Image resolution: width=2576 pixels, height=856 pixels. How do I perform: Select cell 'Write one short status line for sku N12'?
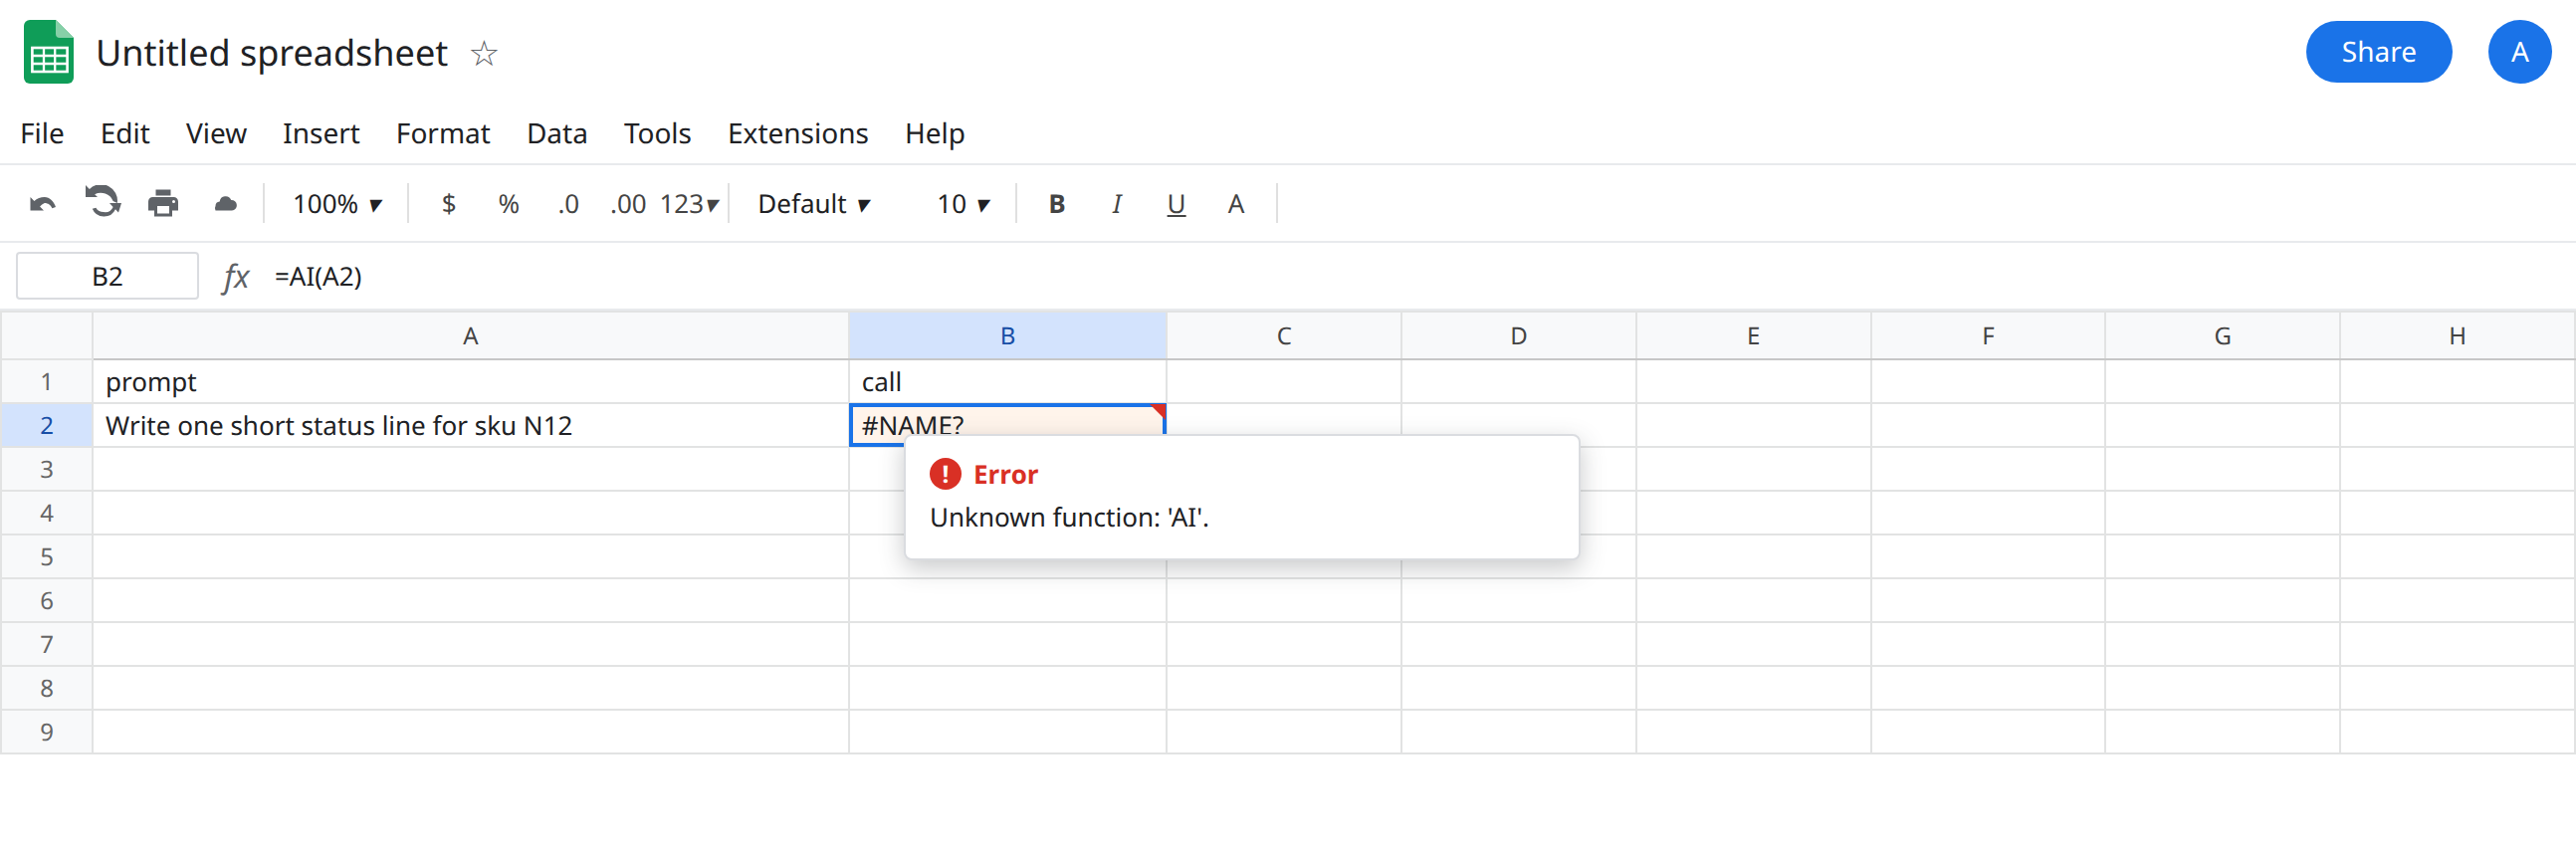(470, 425)
